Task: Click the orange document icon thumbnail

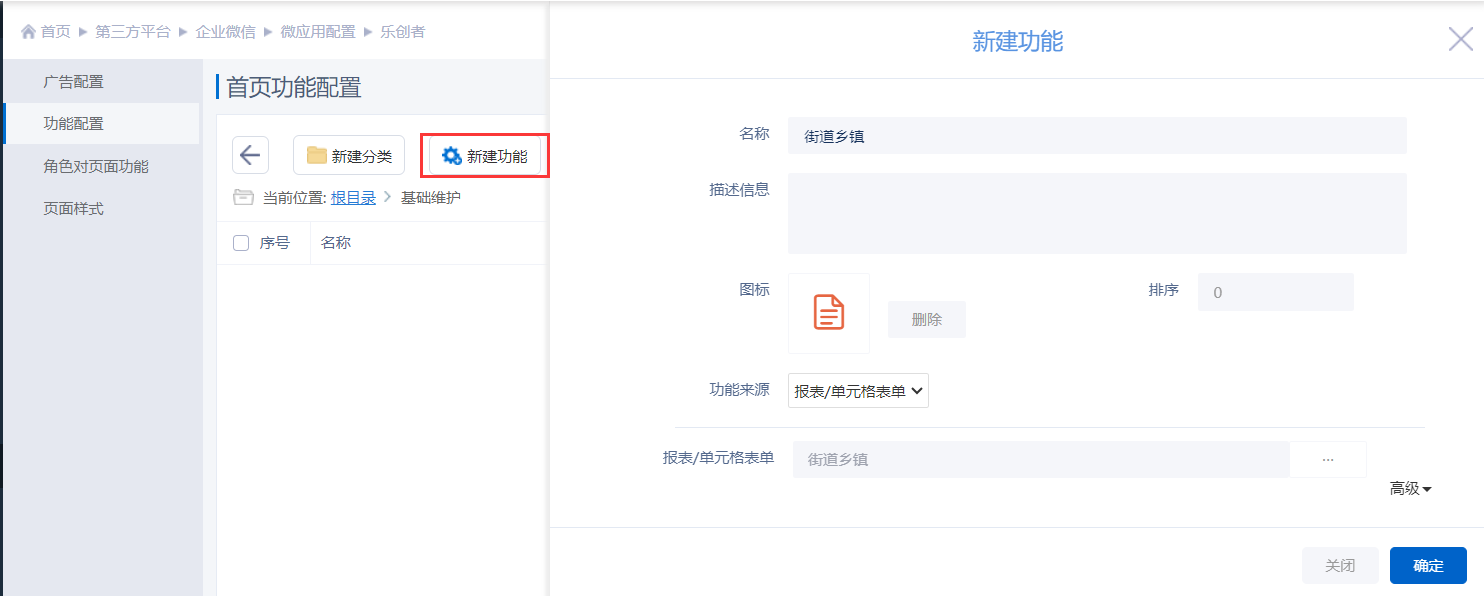Action: click(x=828, y=313)
